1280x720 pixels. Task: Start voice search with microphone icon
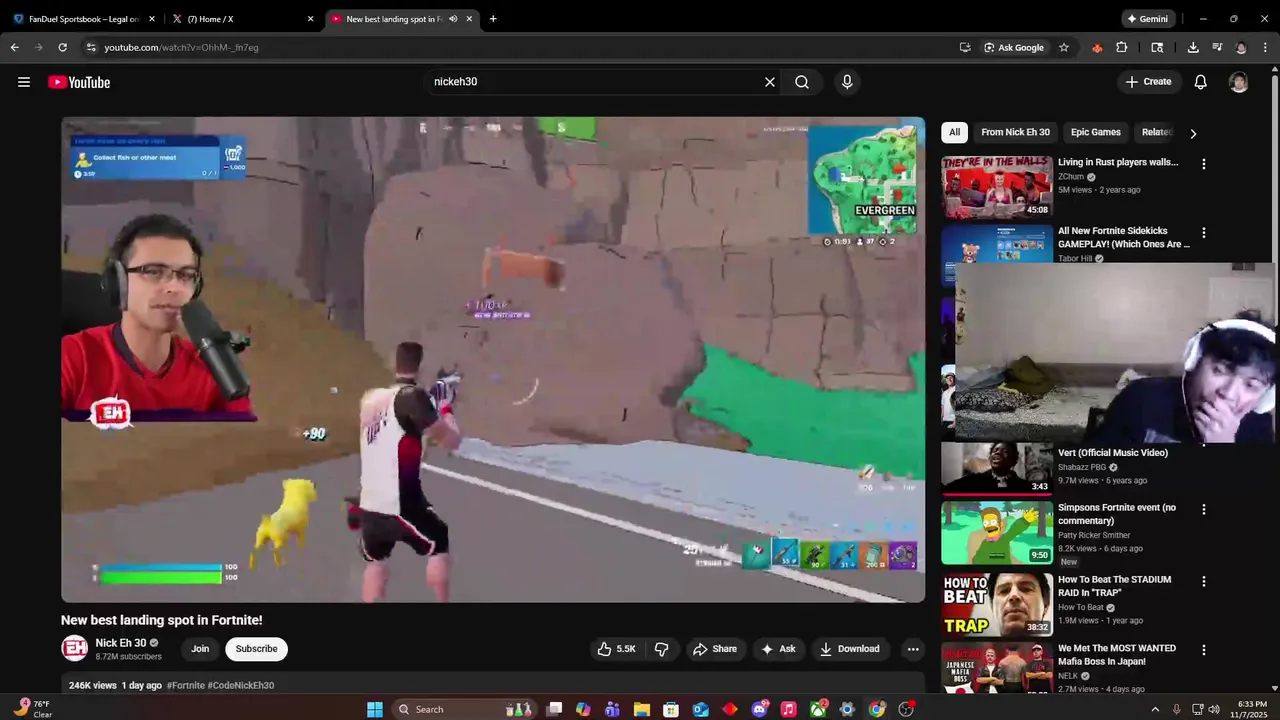pyautogui.click(x=847, y=82)
